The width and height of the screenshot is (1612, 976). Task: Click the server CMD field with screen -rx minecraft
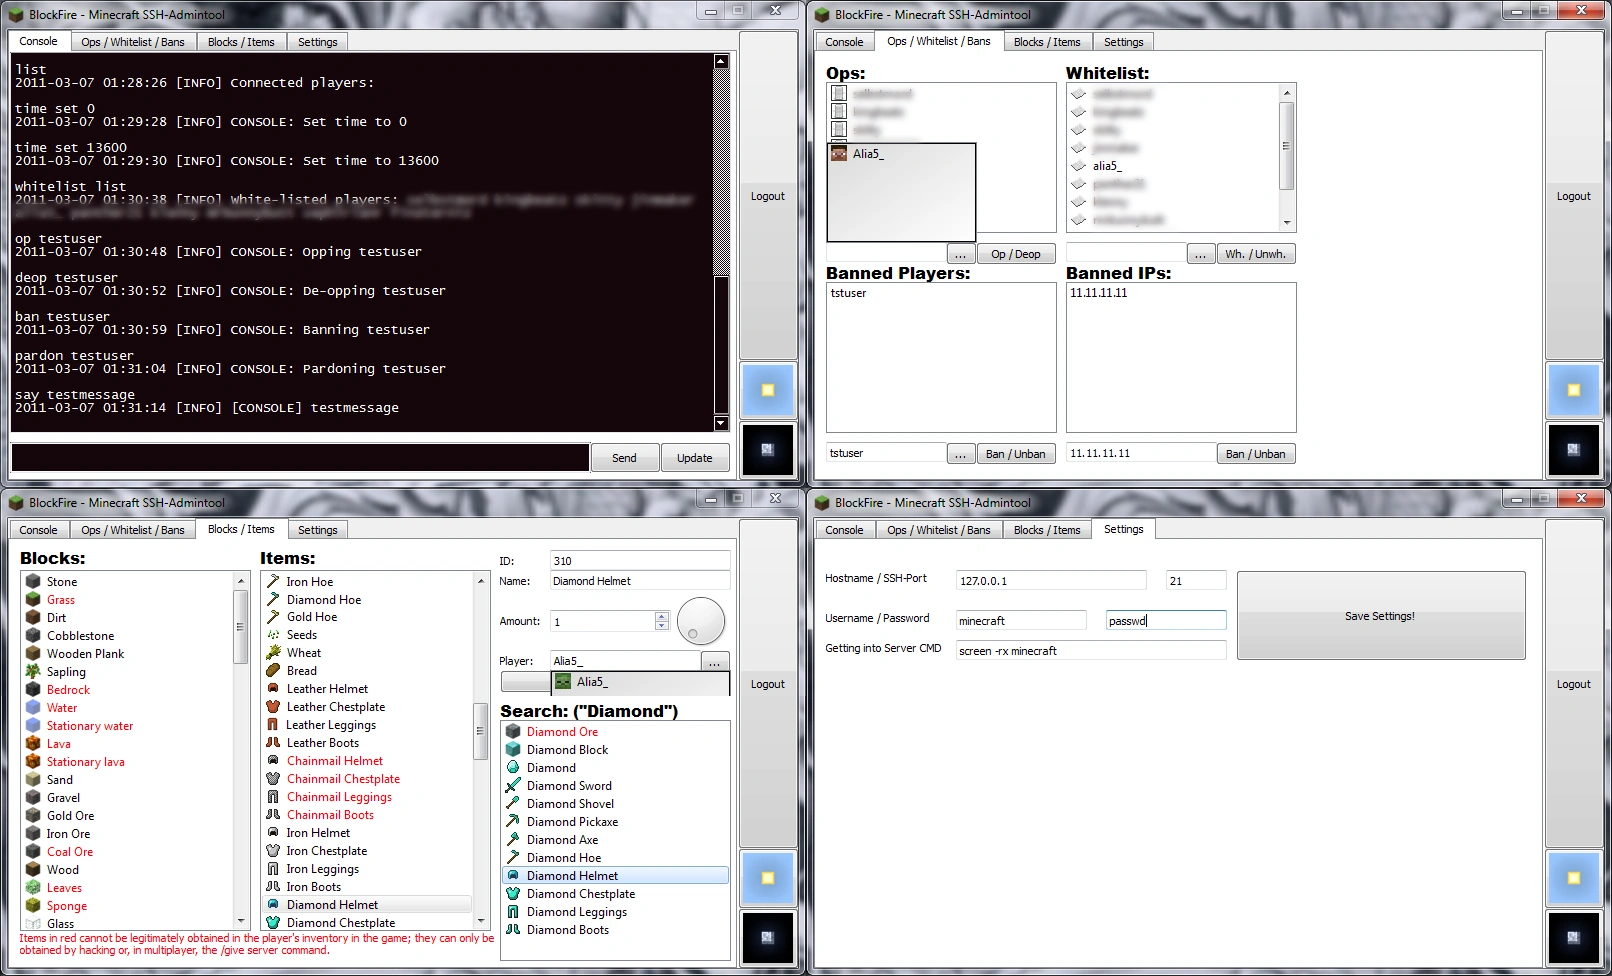1090,651
